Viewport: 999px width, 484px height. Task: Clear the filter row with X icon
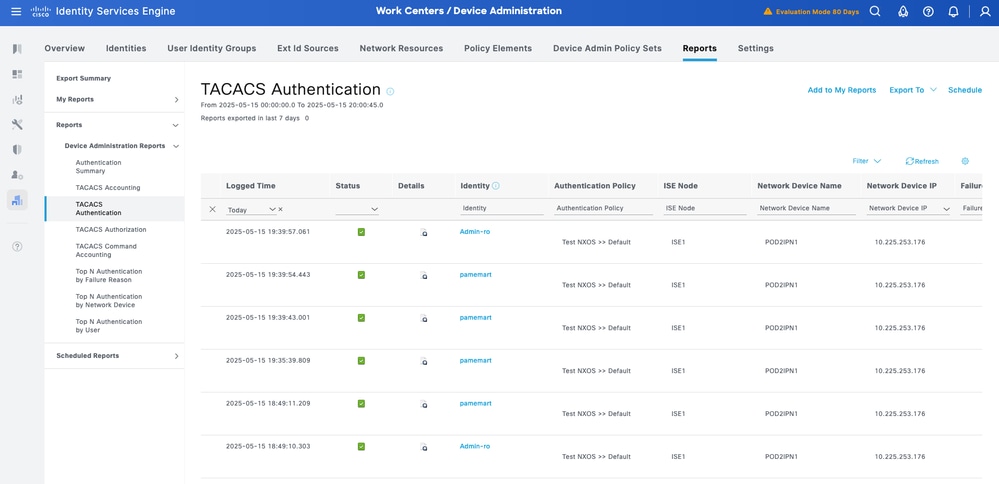[x=213, y=209]
